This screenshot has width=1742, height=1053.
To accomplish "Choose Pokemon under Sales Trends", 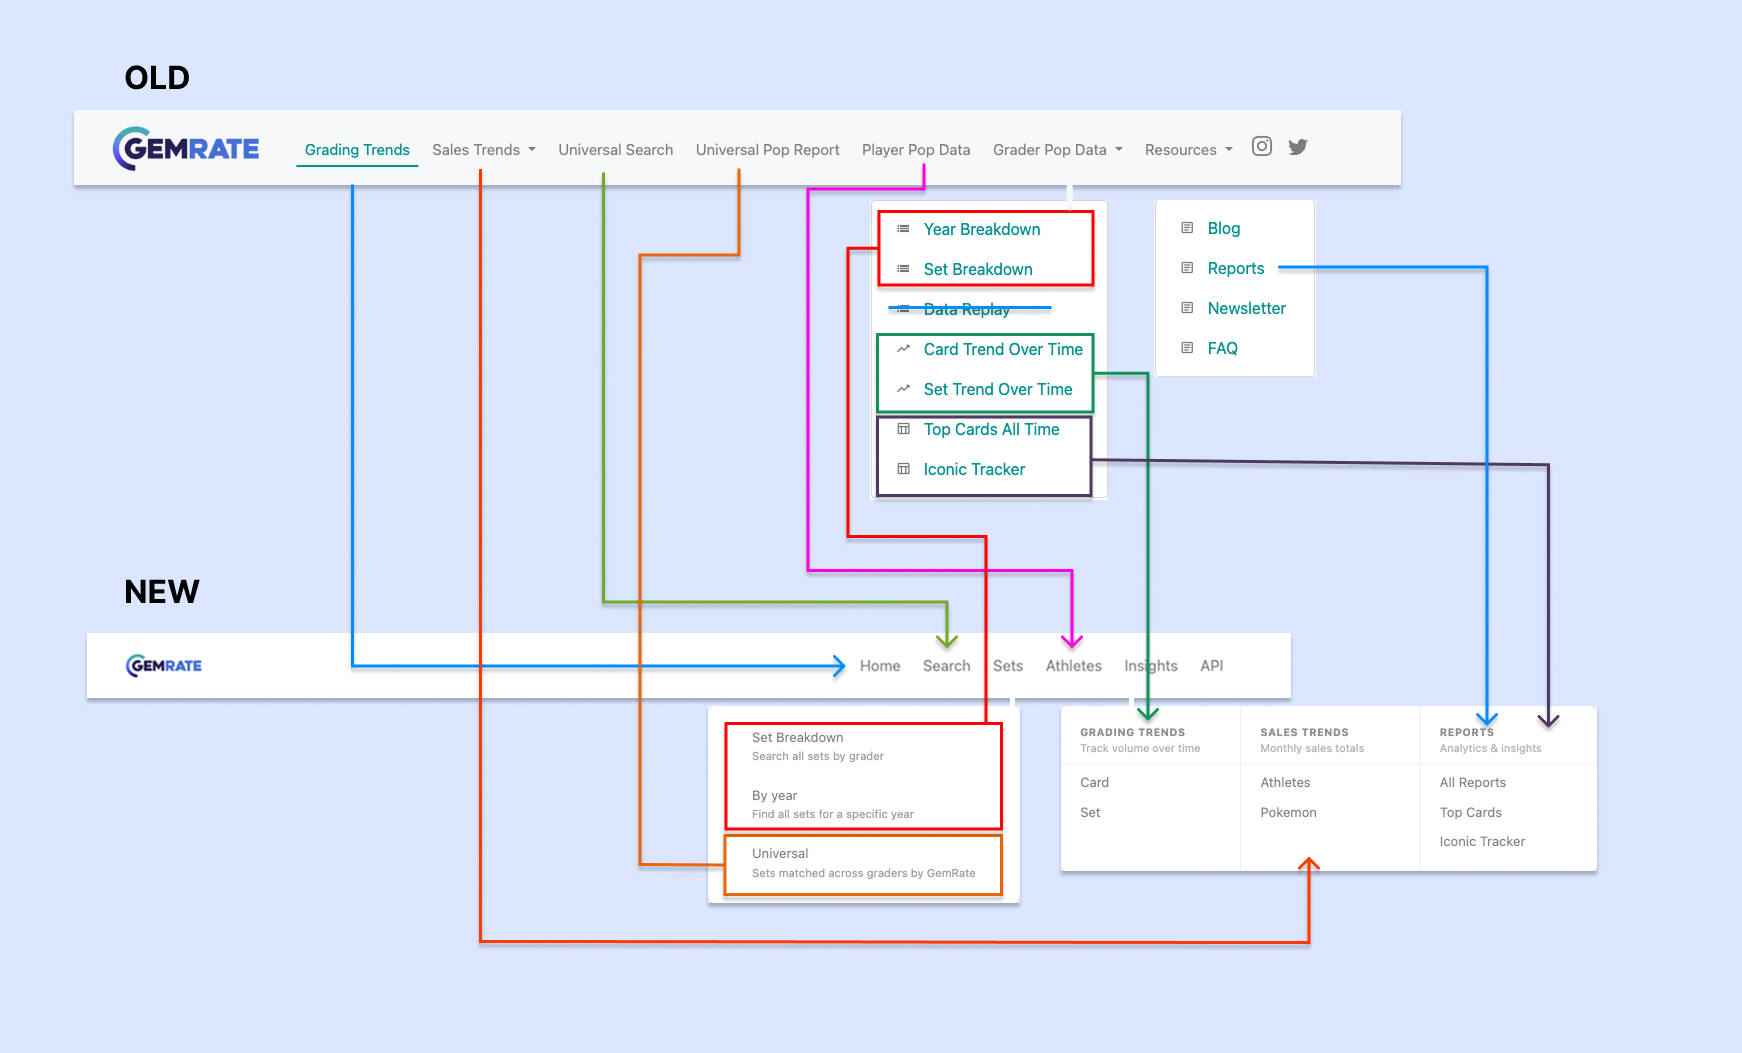I will point(1288,813).
